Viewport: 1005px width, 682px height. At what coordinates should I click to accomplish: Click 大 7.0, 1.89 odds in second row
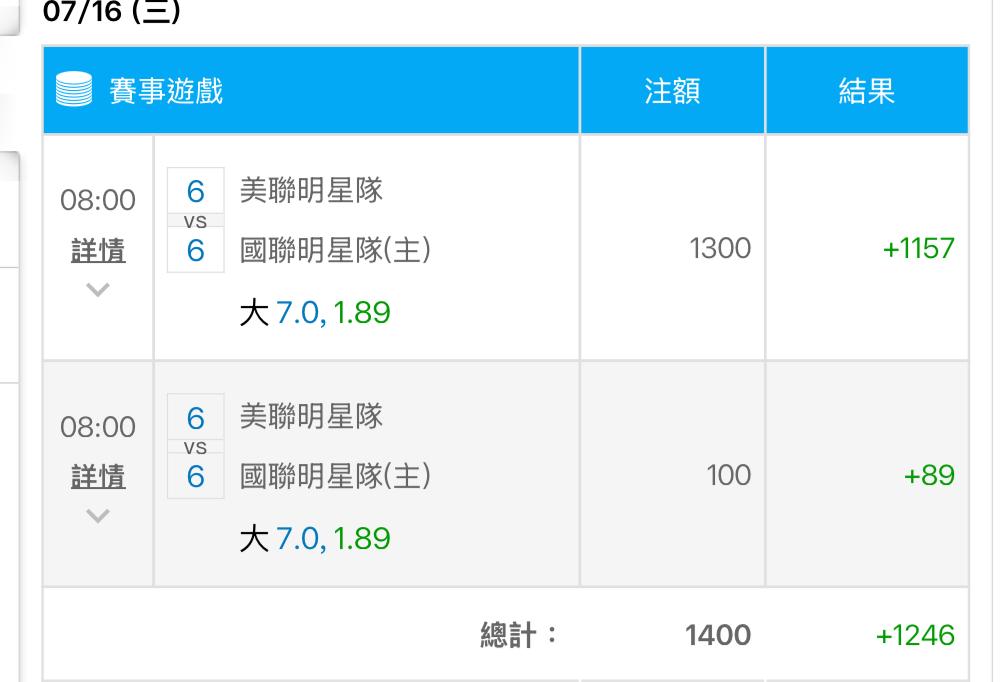(315, 538)
